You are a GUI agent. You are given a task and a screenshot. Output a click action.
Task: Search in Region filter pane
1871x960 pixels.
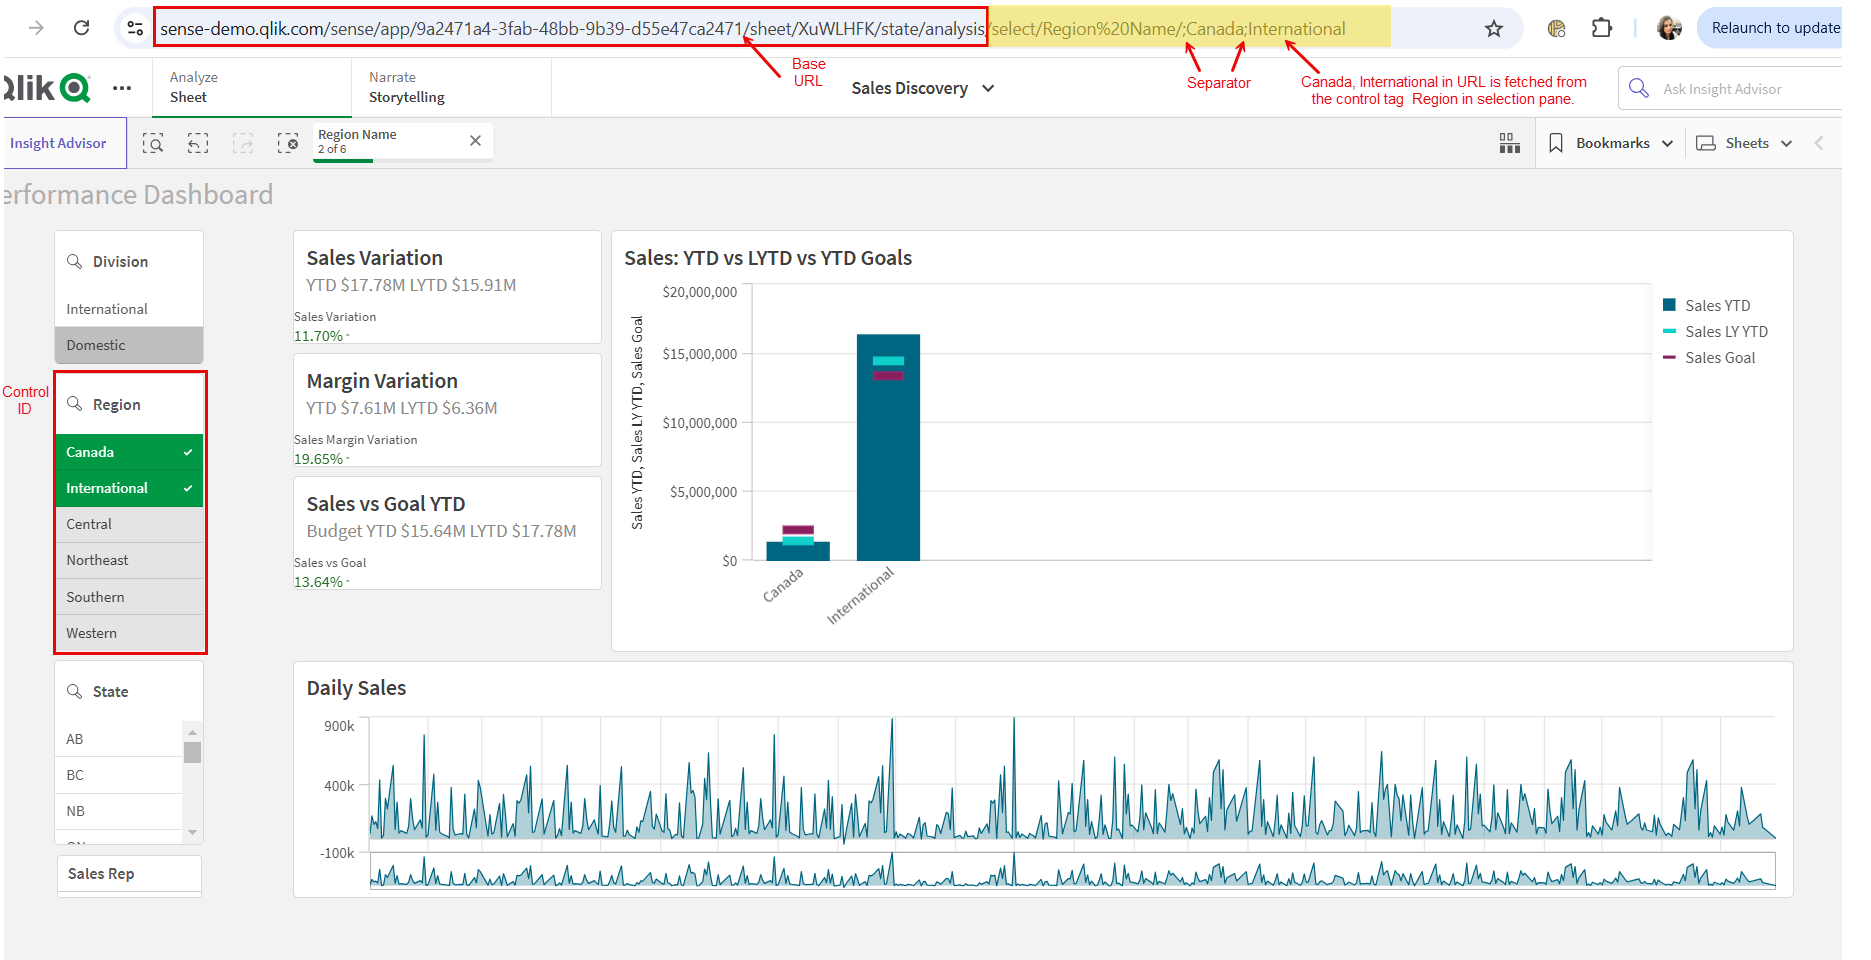click(75, 404)
